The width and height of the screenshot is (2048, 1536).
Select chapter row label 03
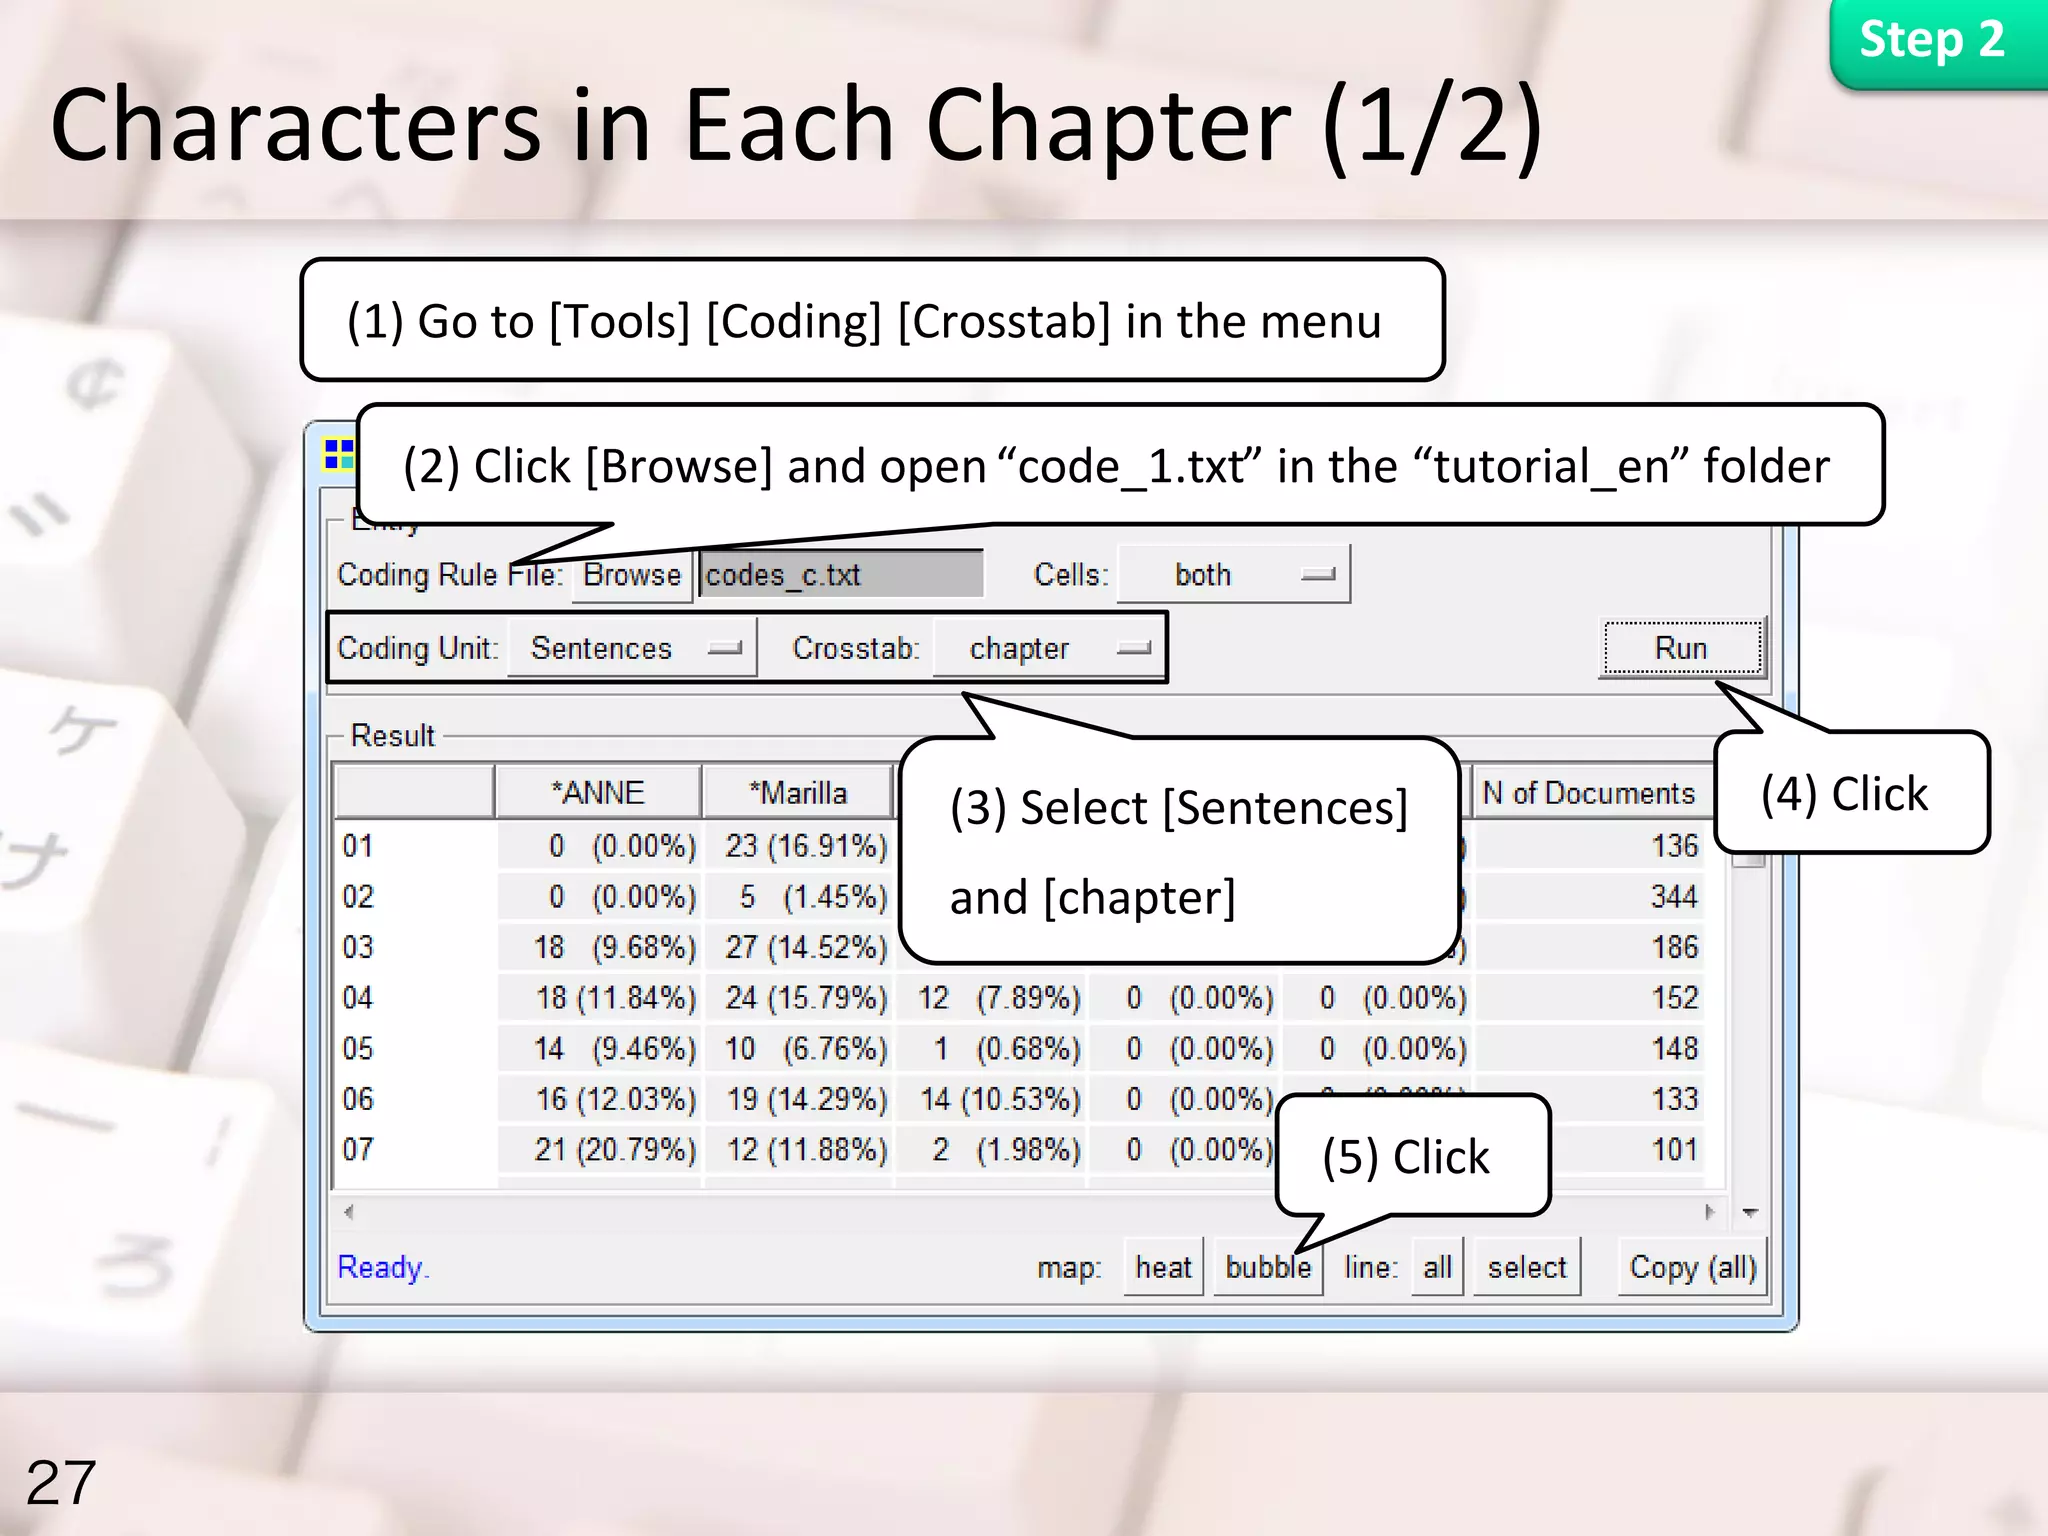pyautogui.click(x=358, y=947)
